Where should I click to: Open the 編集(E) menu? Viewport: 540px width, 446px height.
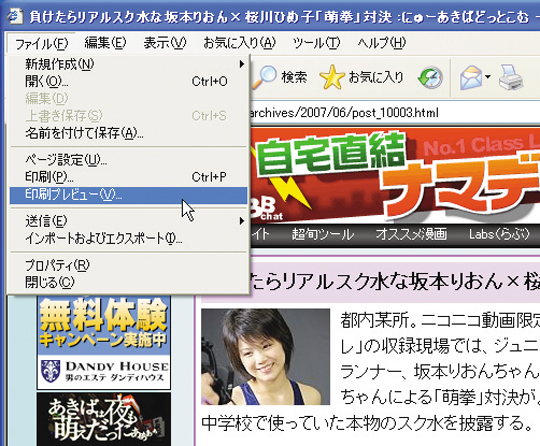click(x=105, y=43)
